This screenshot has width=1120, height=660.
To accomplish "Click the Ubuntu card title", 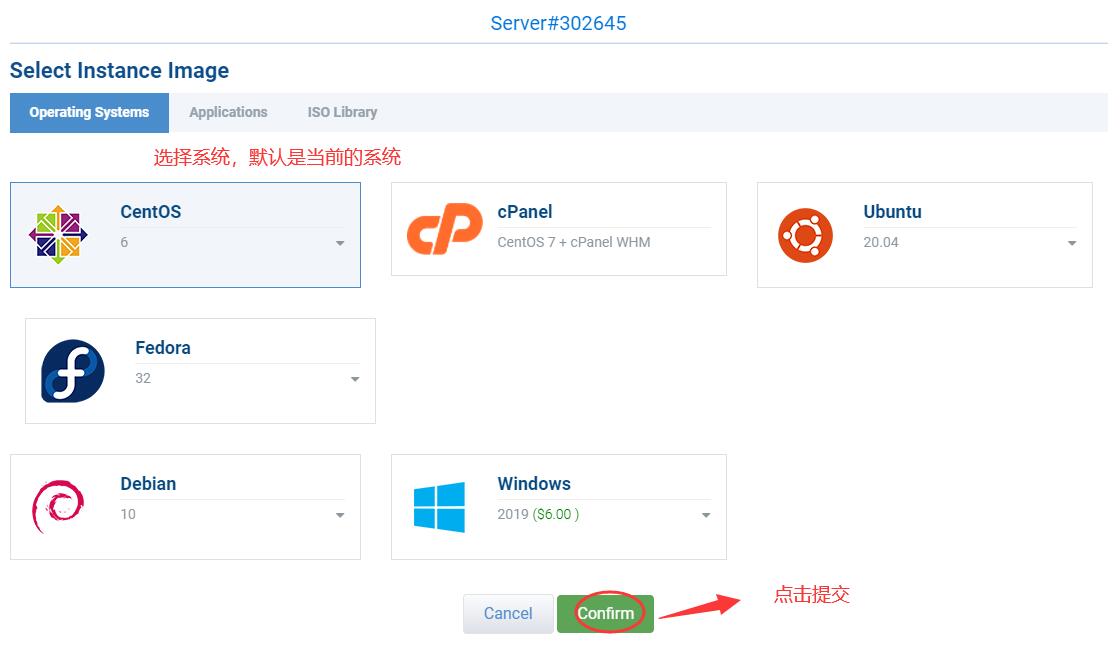I will pos(892,212).
